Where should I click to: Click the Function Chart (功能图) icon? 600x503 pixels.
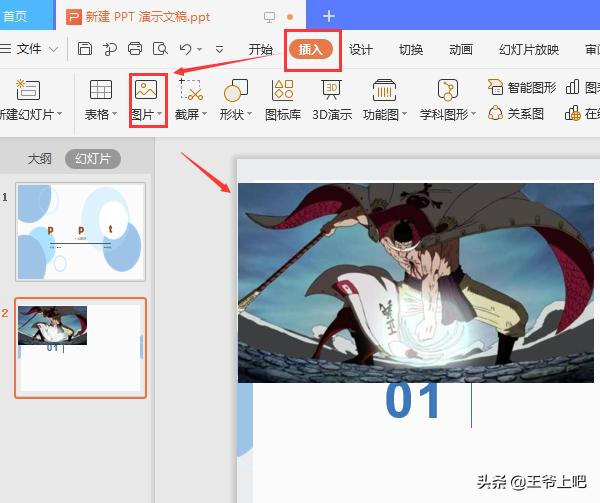[x=383, y=90]
